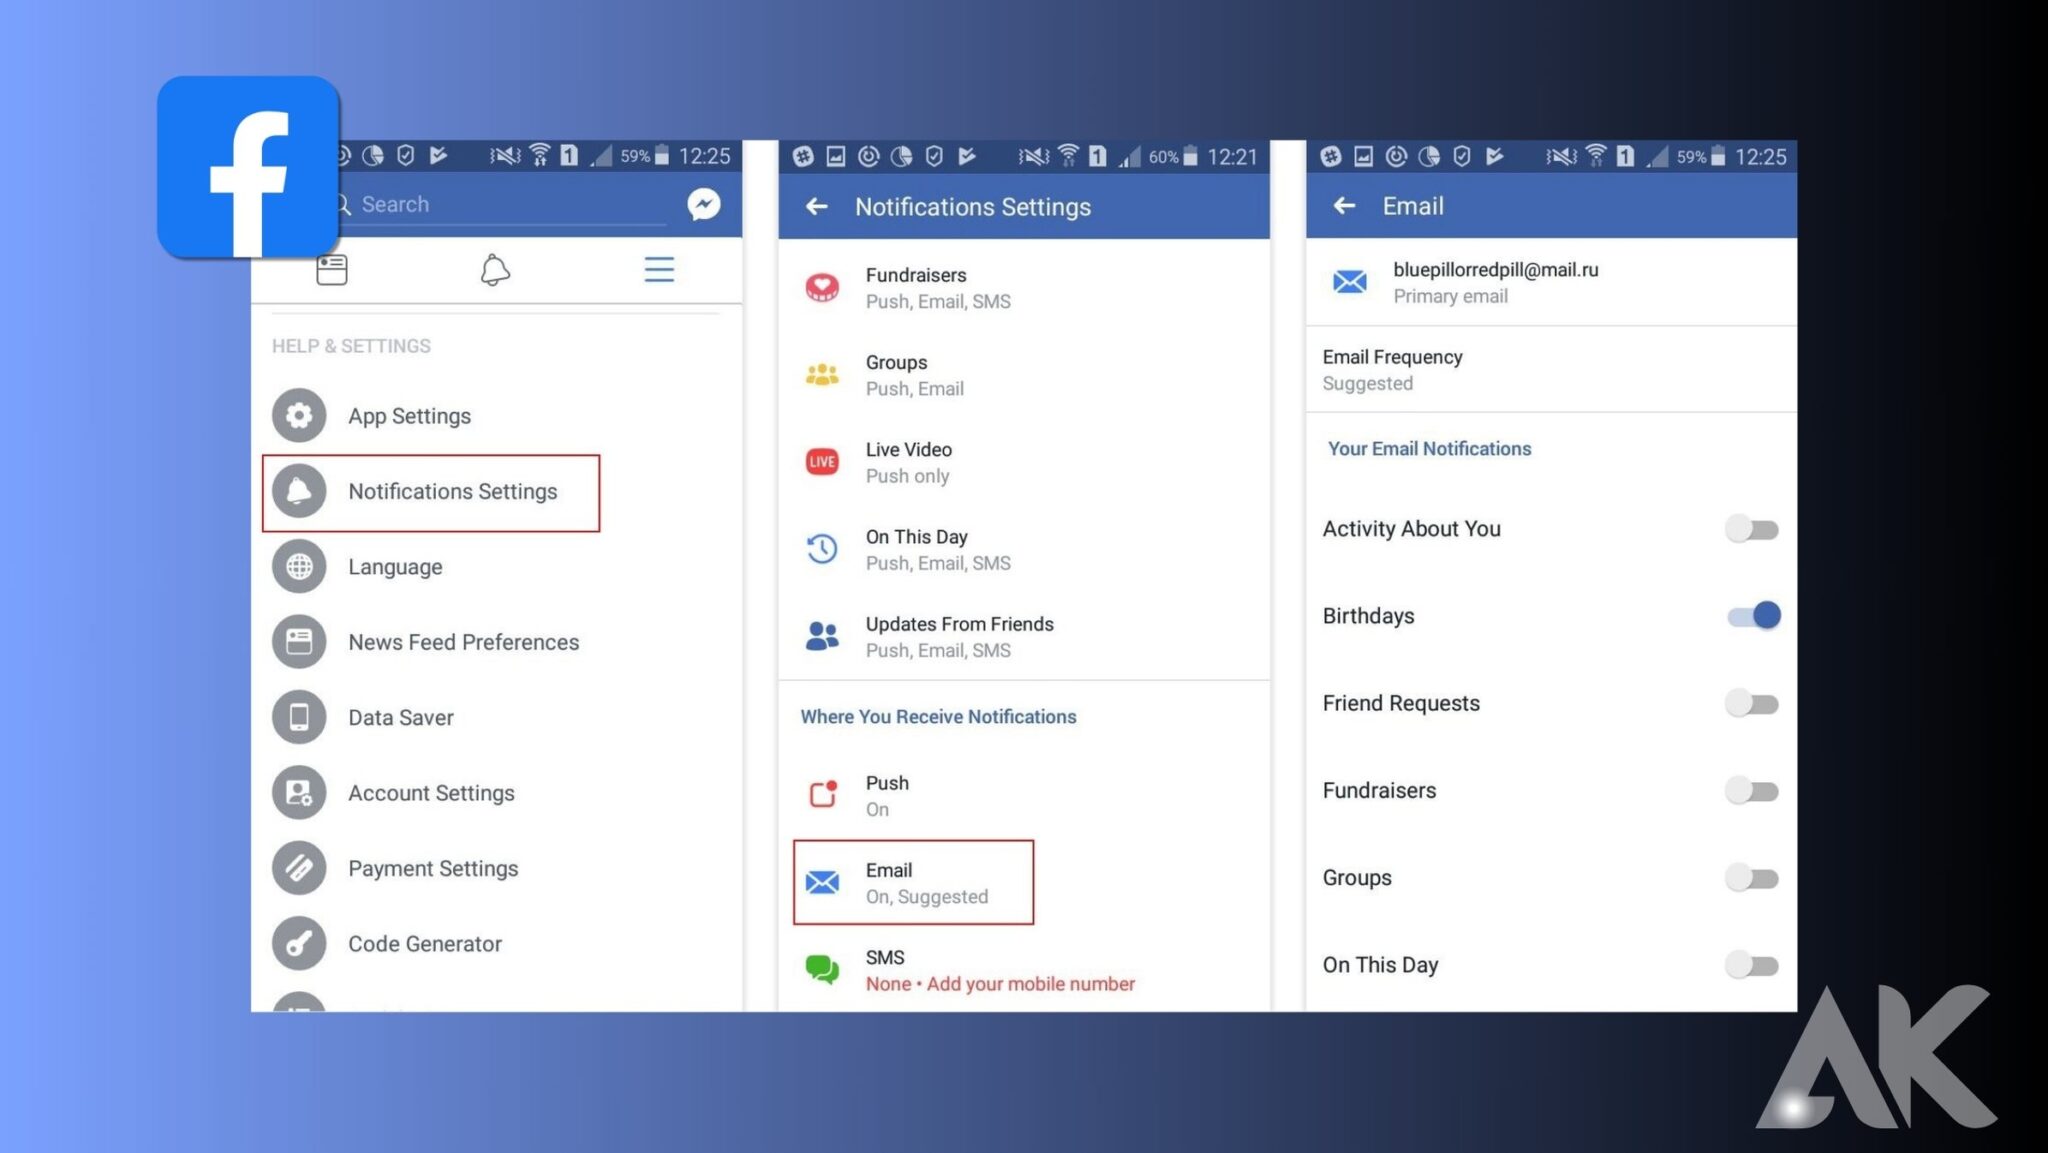Screen dimensions: 2048x1153
Task: Open Your Email Notifications section
Action: pyautogui.click(x=1429, y=448)
